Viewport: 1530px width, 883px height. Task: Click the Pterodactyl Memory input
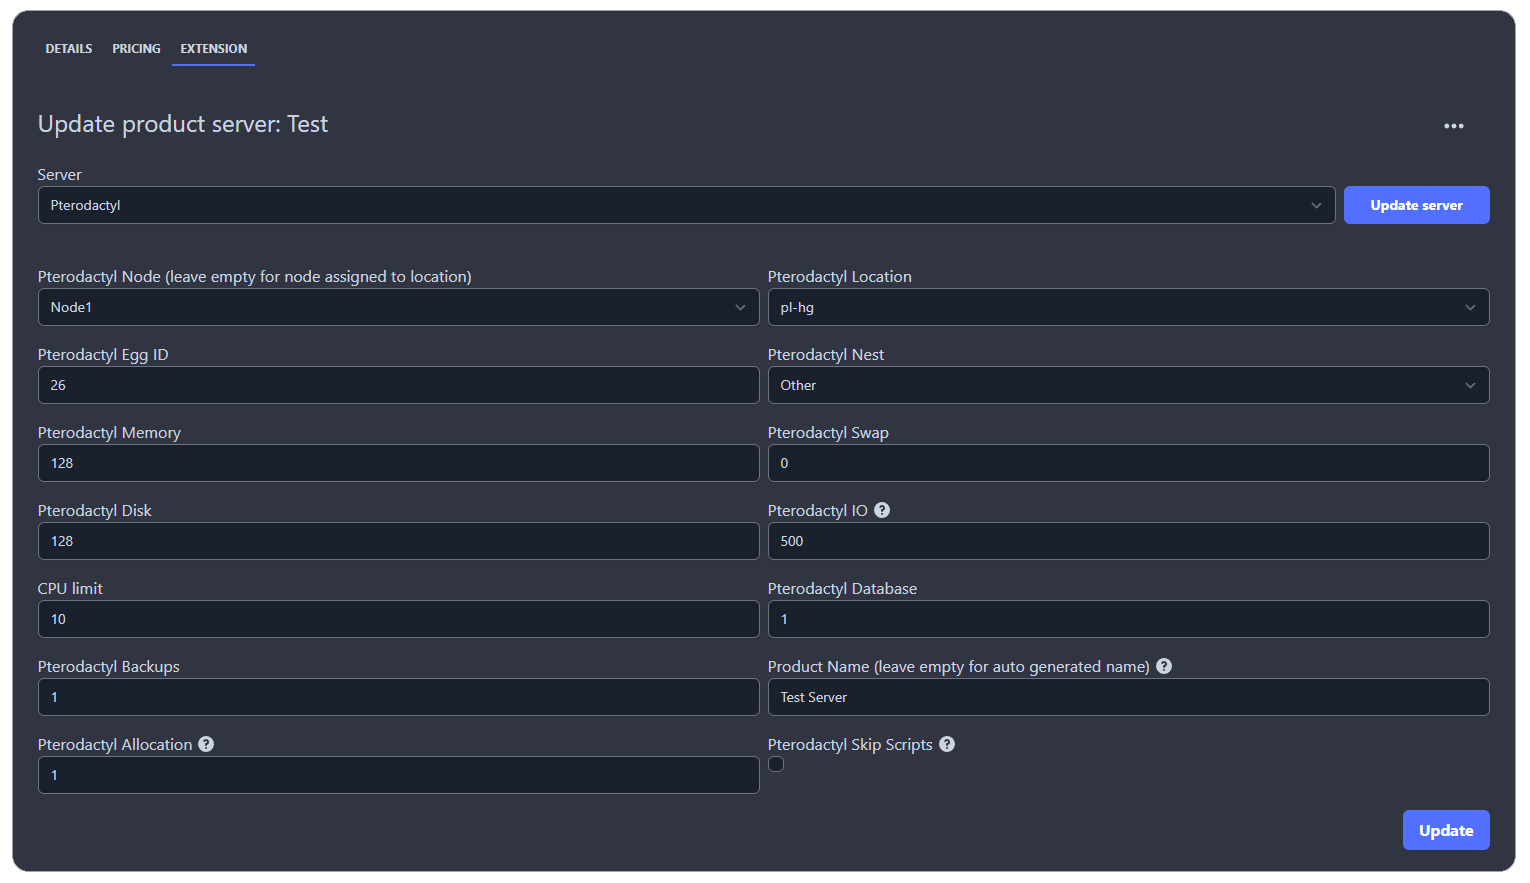click(398, 463)
